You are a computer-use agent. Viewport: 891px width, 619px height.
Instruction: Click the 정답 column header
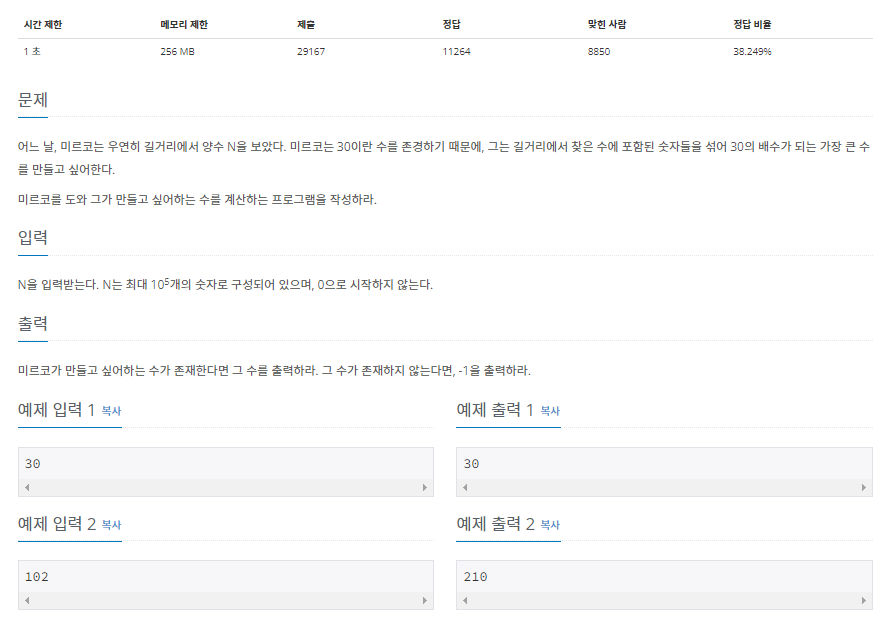451,24
